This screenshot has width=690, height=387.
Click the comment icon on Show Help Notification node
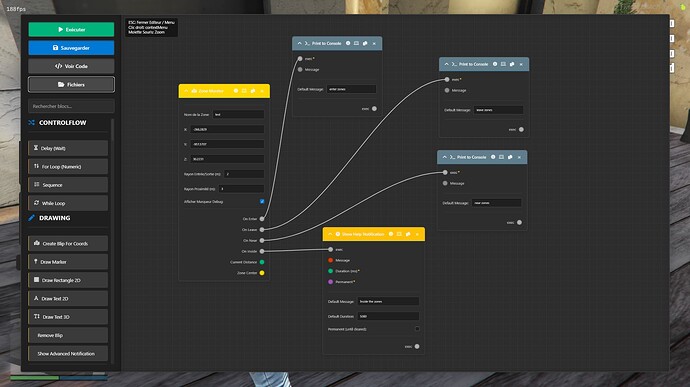click(x=399, y=234)
